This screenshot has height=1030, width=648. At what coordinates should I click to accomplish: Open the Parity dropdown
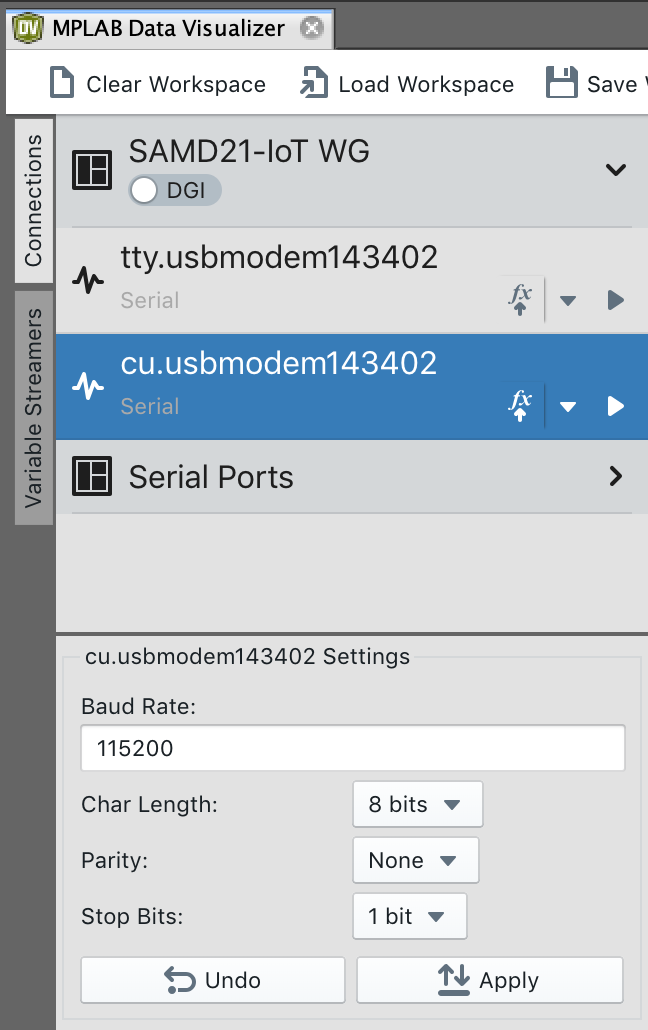[x=415, y=860]
